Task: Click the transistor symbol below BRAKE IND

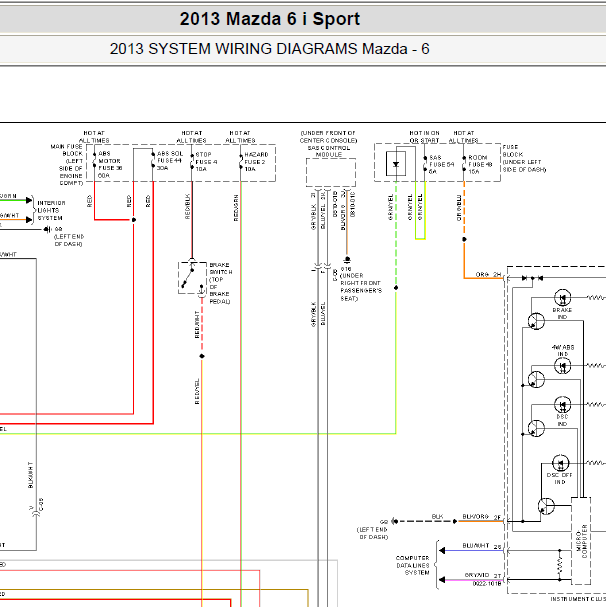Action: (x=536, y=321)
